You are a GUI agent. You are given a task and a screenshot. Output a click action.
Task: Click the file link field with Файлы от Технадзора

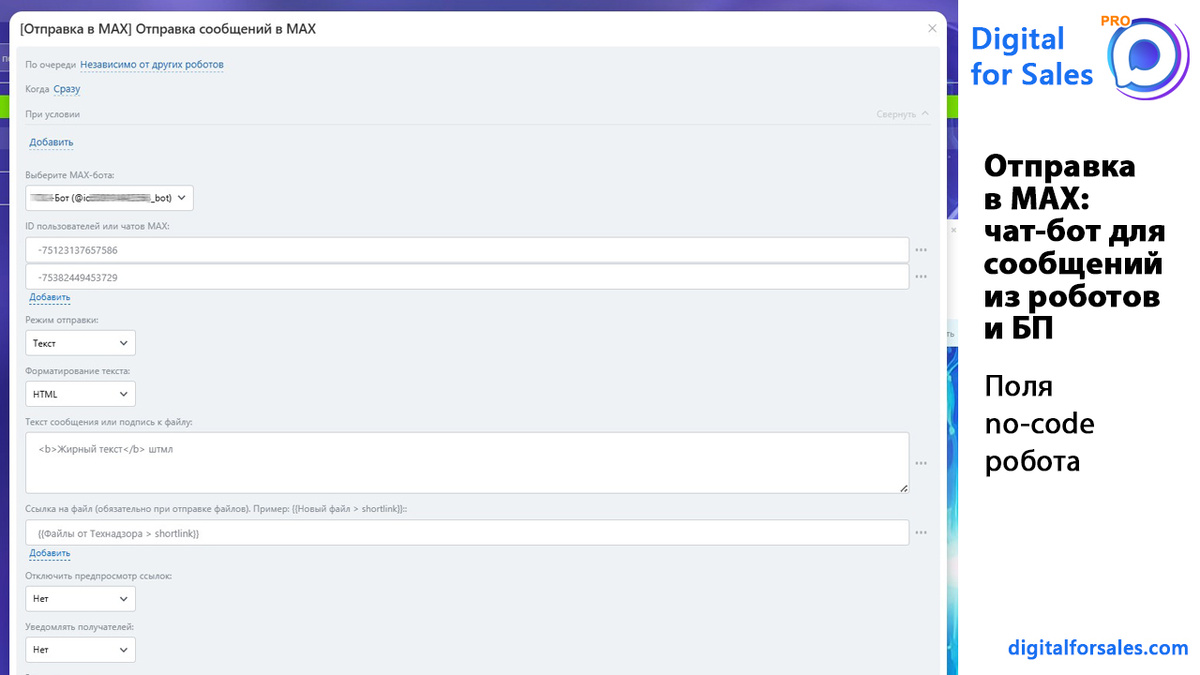[x=467, y=533]
